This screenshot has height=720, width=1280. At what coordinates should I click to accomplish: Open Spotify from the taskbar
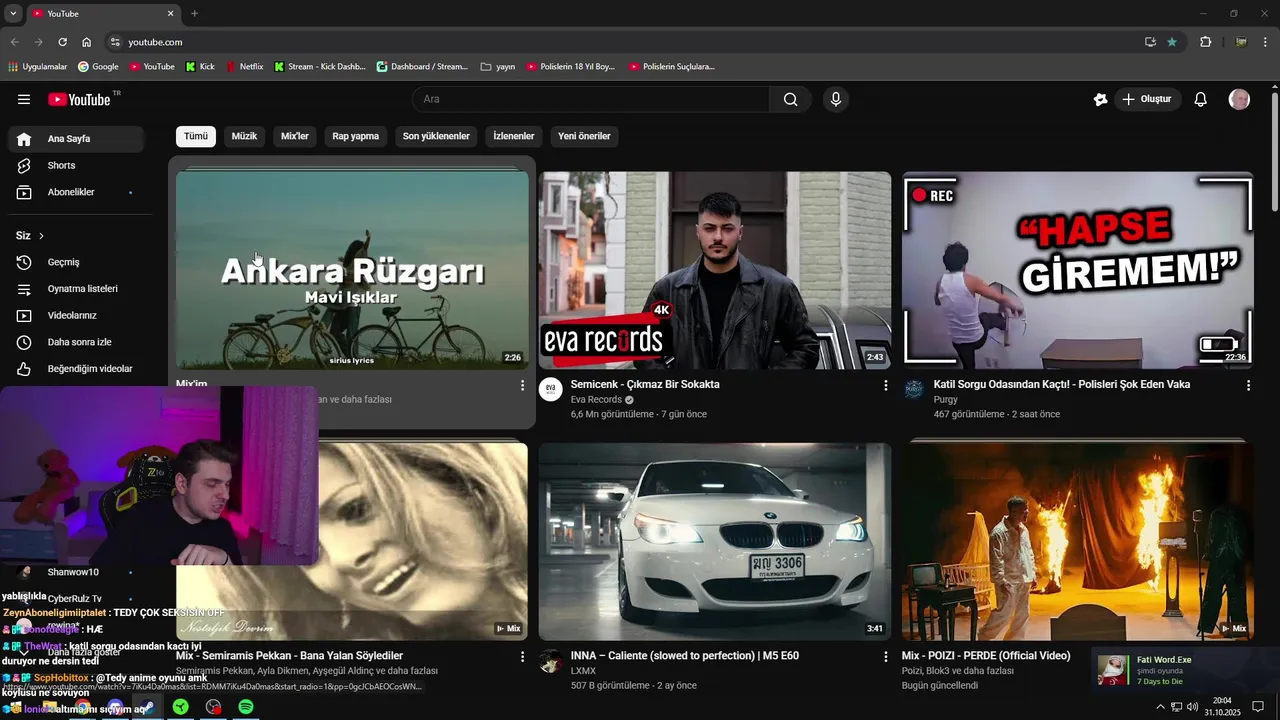tap(246, 707)
